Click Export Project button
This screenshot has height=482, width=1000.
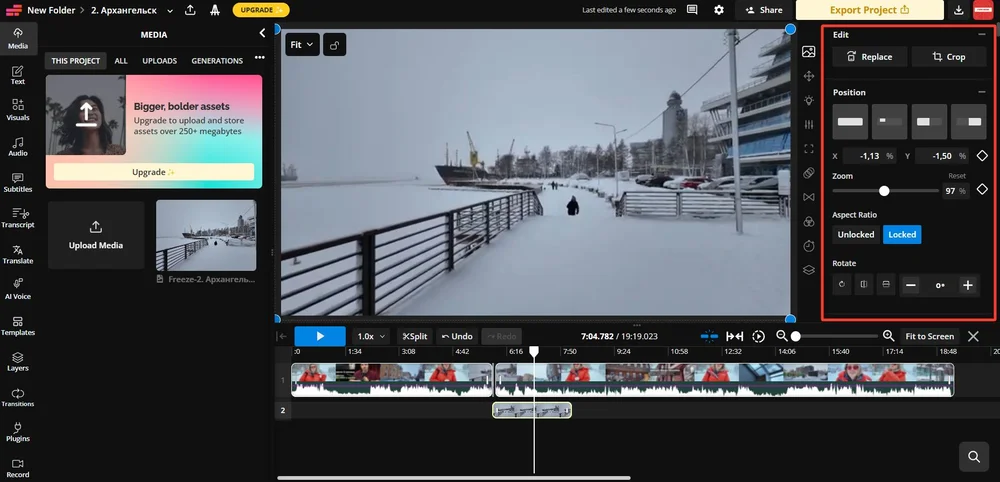(x=870, y=10)
